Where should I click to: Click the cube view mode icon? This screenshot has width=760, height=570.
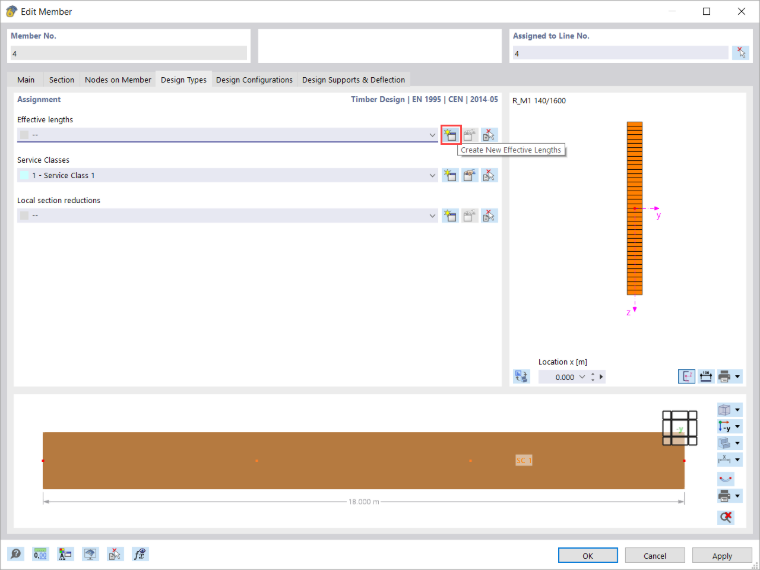click(724, 410)
